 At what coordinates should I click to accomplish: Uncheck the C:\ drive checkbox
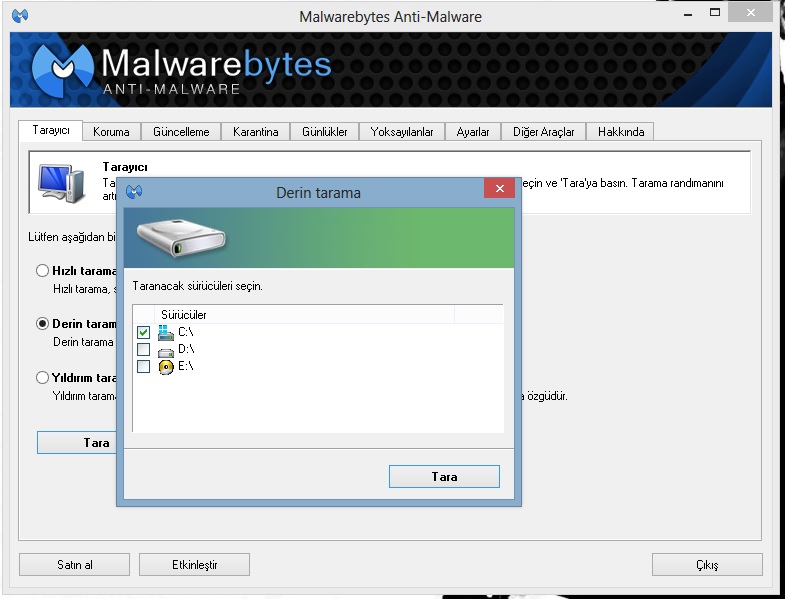(x=143, y=332)
